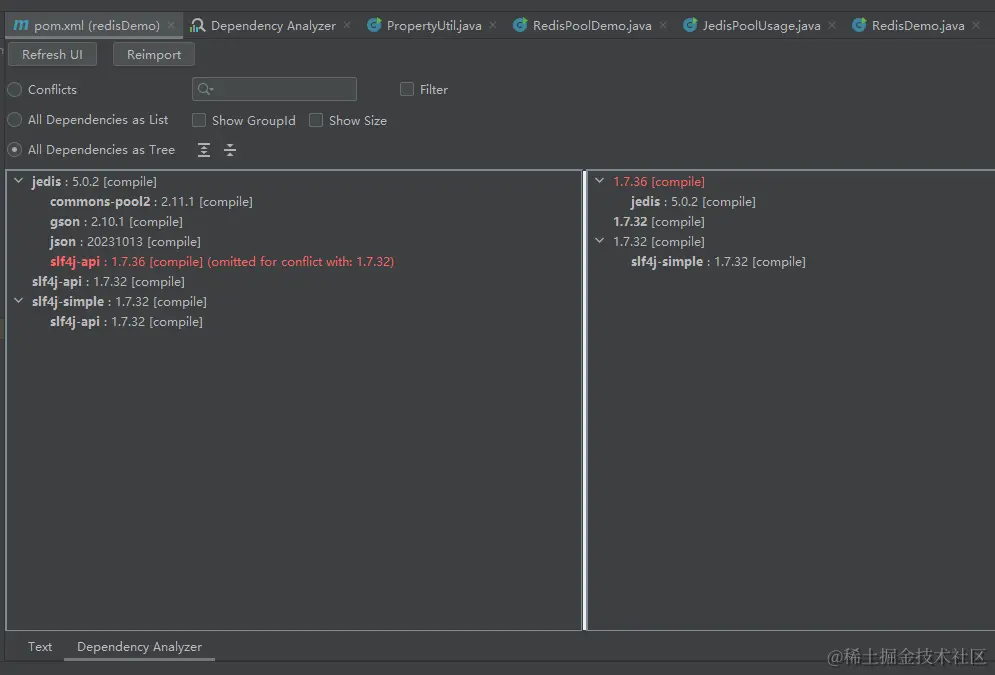Screen dimensions: 995x675
Task: Click the JedisPoolUsage.java class icon
Action: [x=690, y=25]
